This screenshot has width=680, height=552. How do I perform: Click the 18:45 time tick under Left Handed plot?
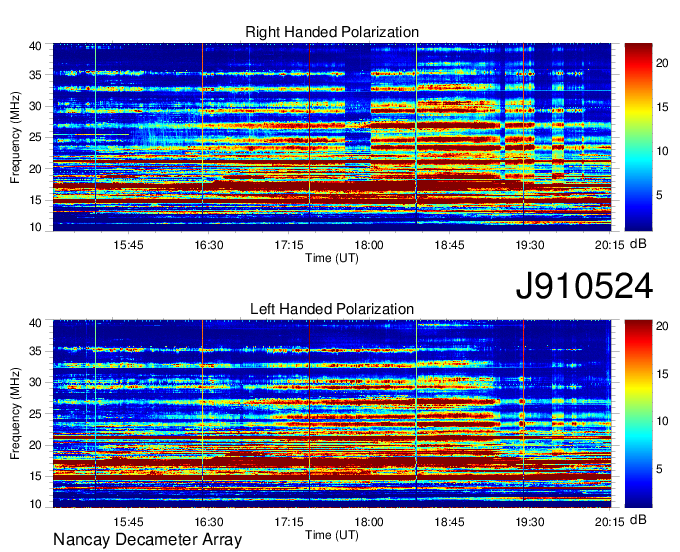[x=449, y=522]
